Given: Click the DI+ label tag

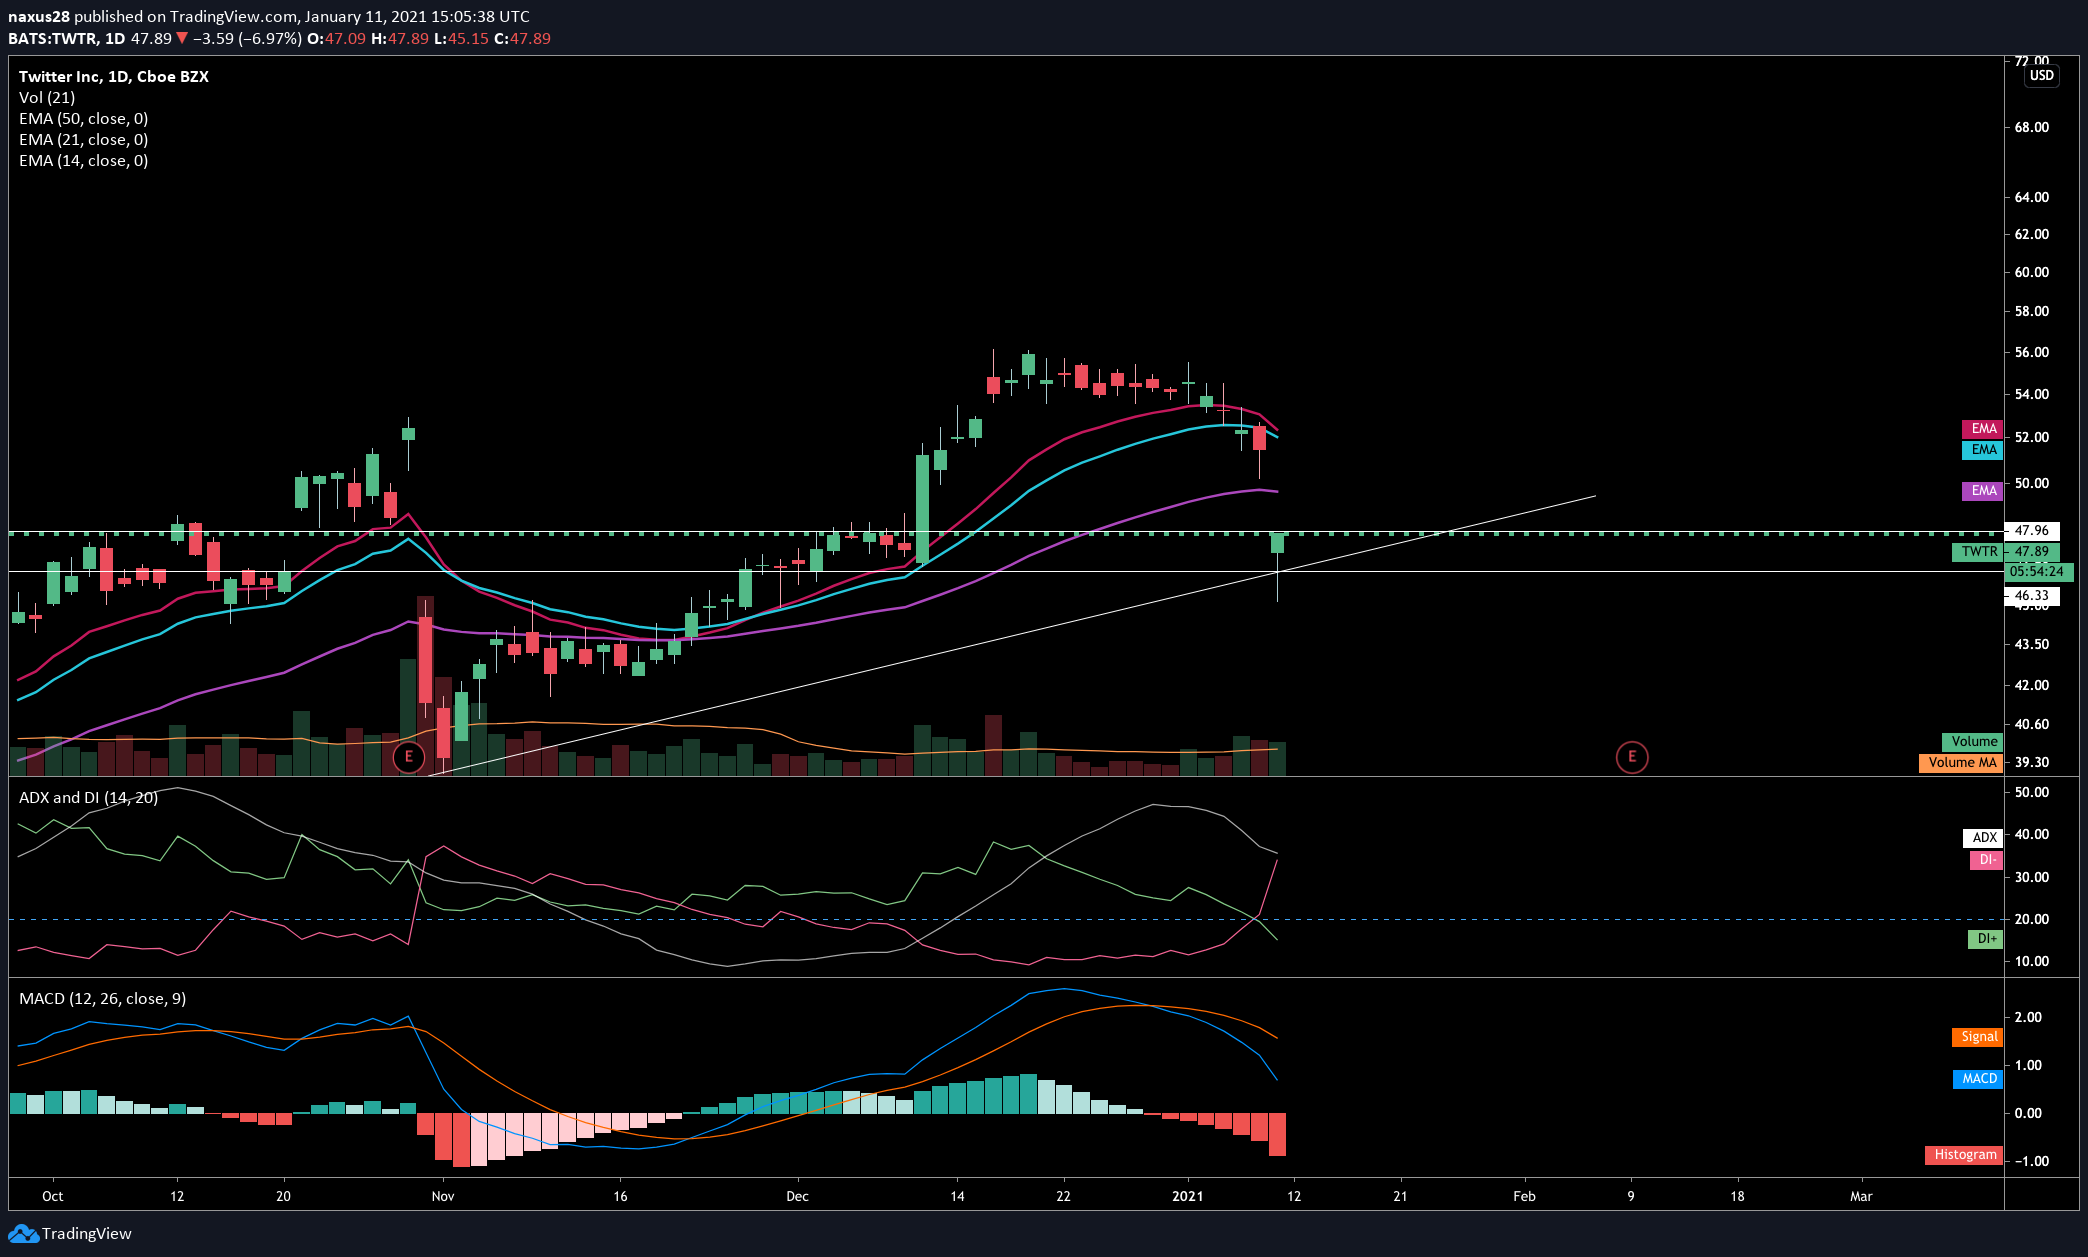Looking at the screenshot, I should [x=1985, y=939].
